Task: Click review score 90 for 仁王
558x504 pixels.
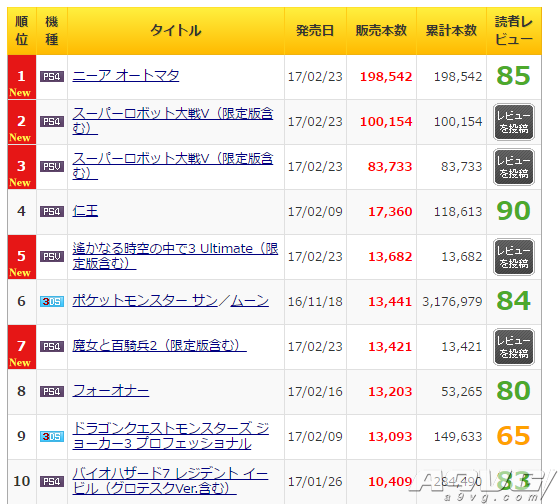Action: [x=513, y=211]
